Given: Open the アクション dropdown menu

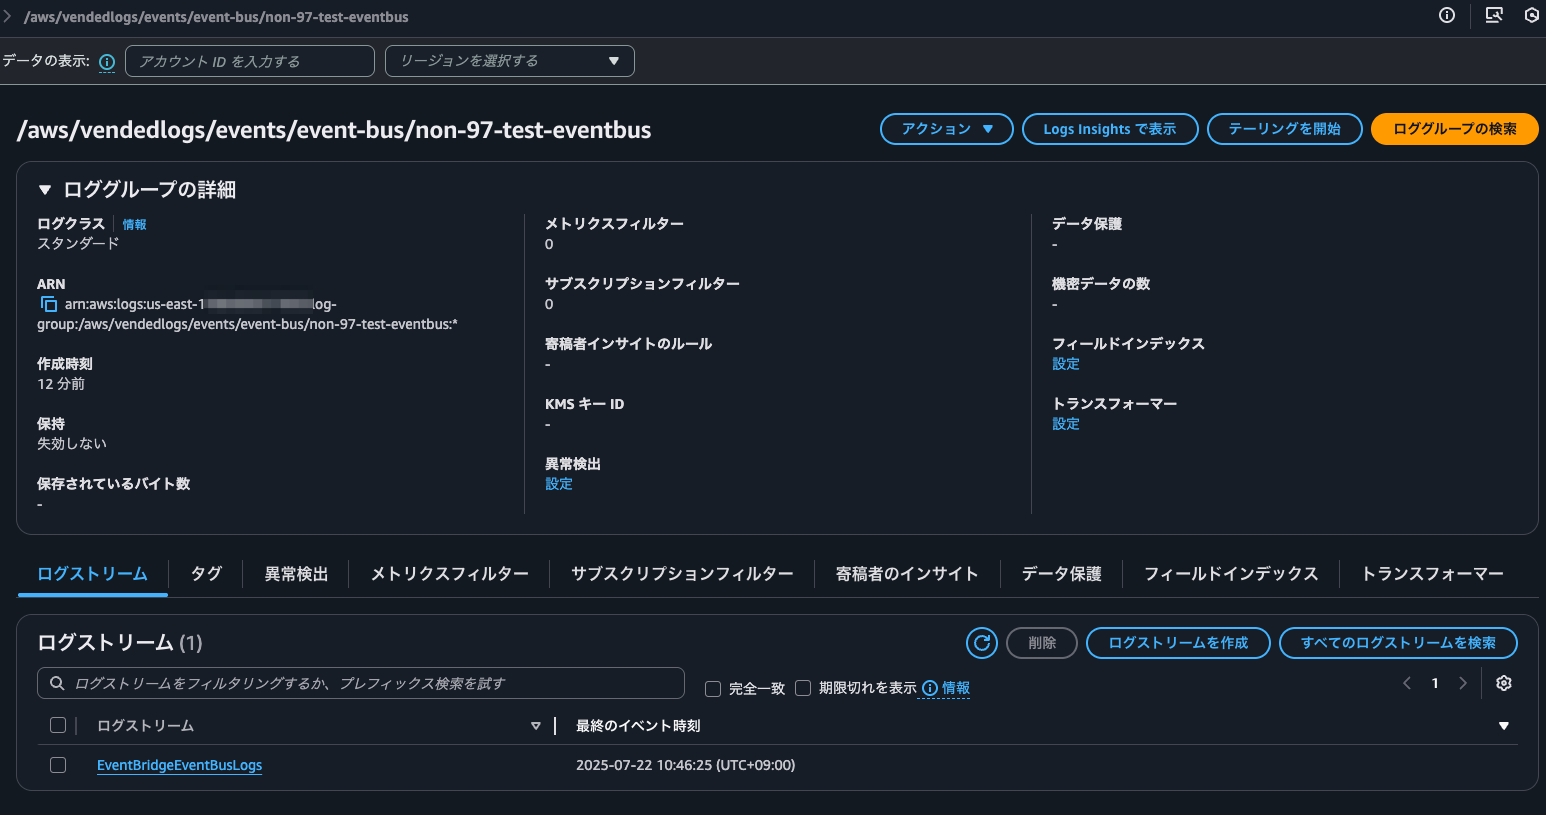Looking at the screenshot, I should pos(946,129).
